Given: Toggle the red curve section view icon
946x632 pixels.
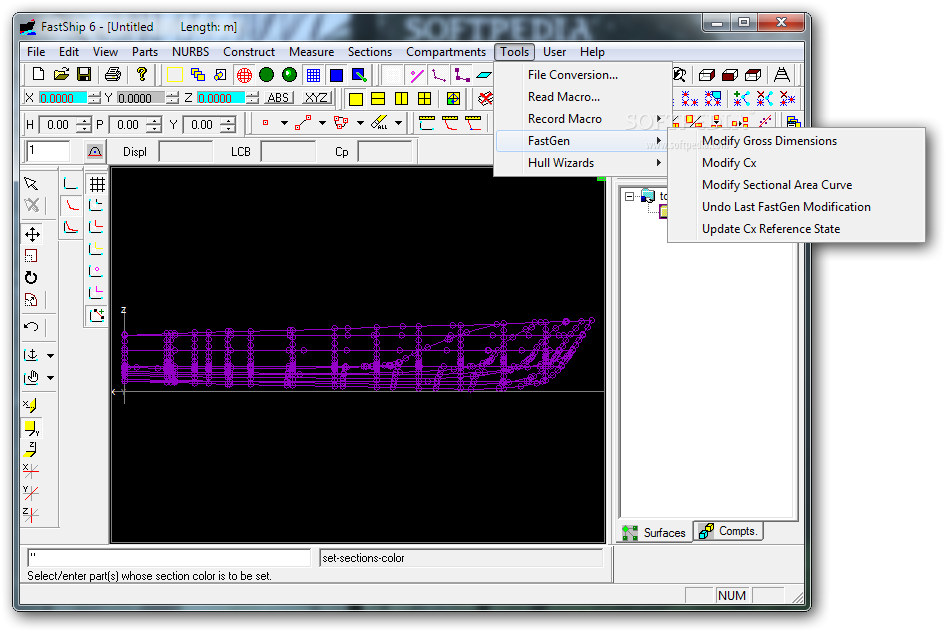Looking at the screenshot, I should click(71, 206).
